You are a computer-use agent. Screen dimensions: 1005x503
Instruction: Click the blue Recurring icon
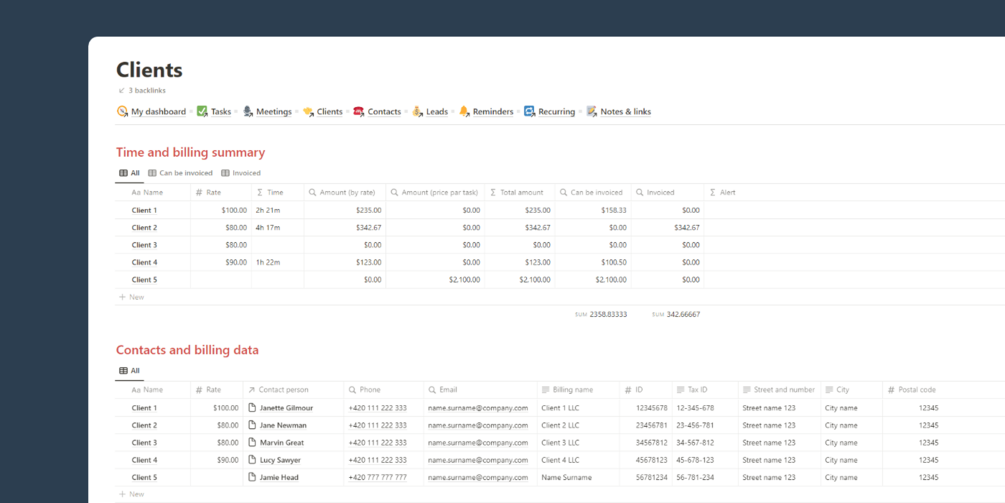point(529,111)
